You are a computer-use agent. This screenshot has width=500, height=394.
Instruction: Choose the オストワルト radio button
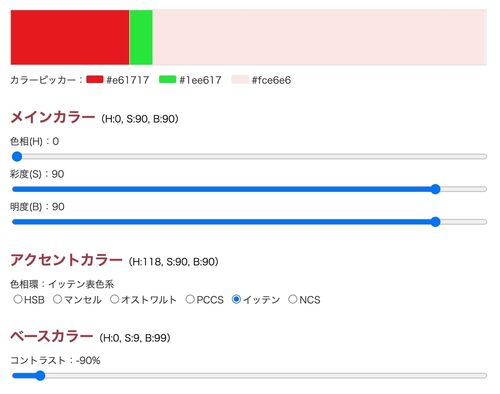(114, 299)
